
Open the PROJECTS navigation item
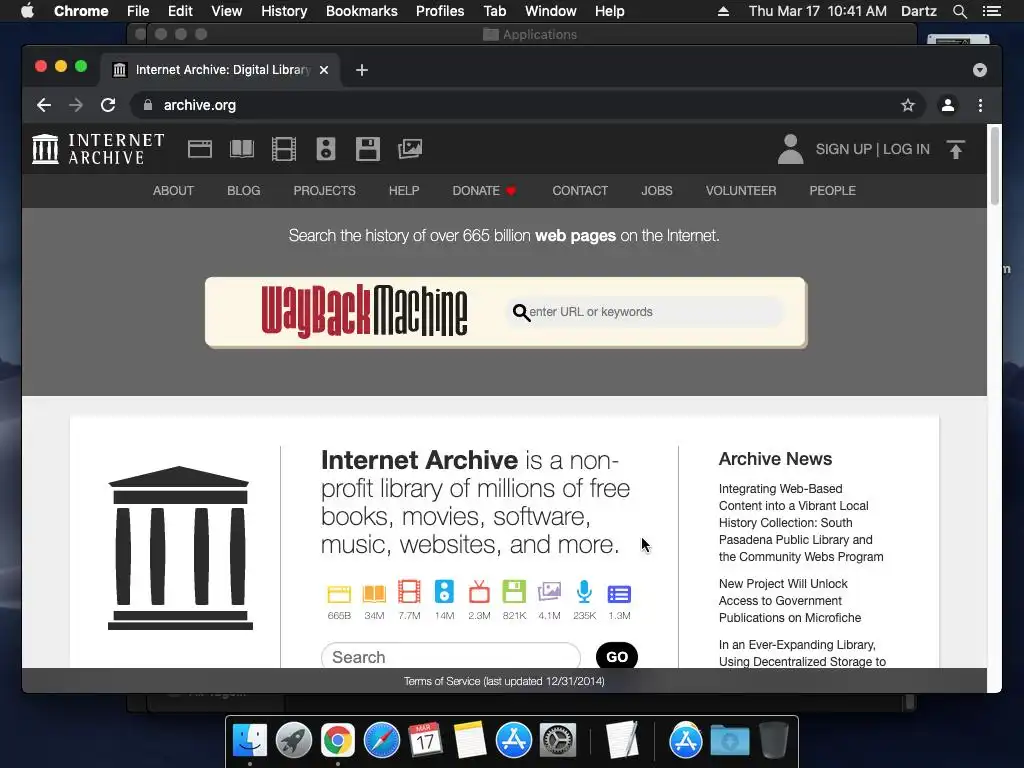pyautogui.click(x=325, y=191)
